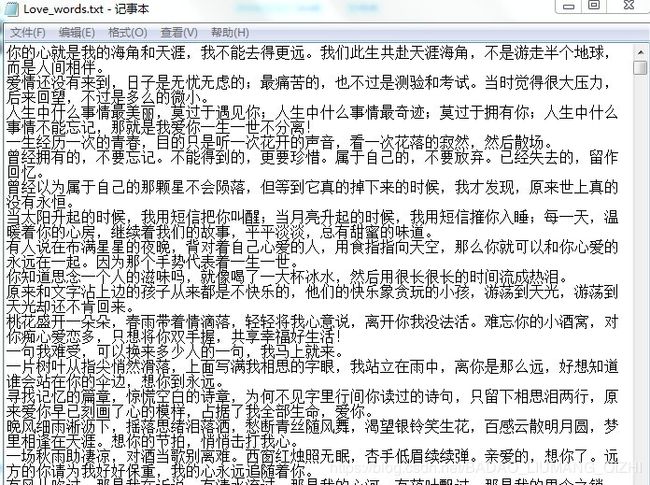Close the Love_words.txt Notepad window
The height and width of the screenshot is (485, 650).
pyautogui.click(x=629, y=5)
